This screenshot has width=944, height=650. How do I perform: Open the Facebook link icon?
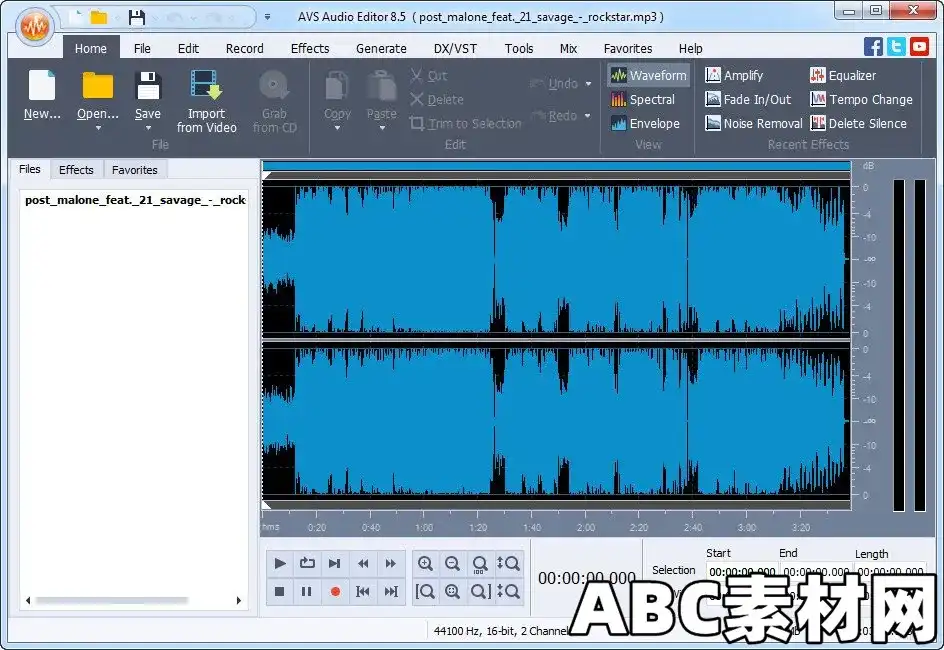(873, 46)
